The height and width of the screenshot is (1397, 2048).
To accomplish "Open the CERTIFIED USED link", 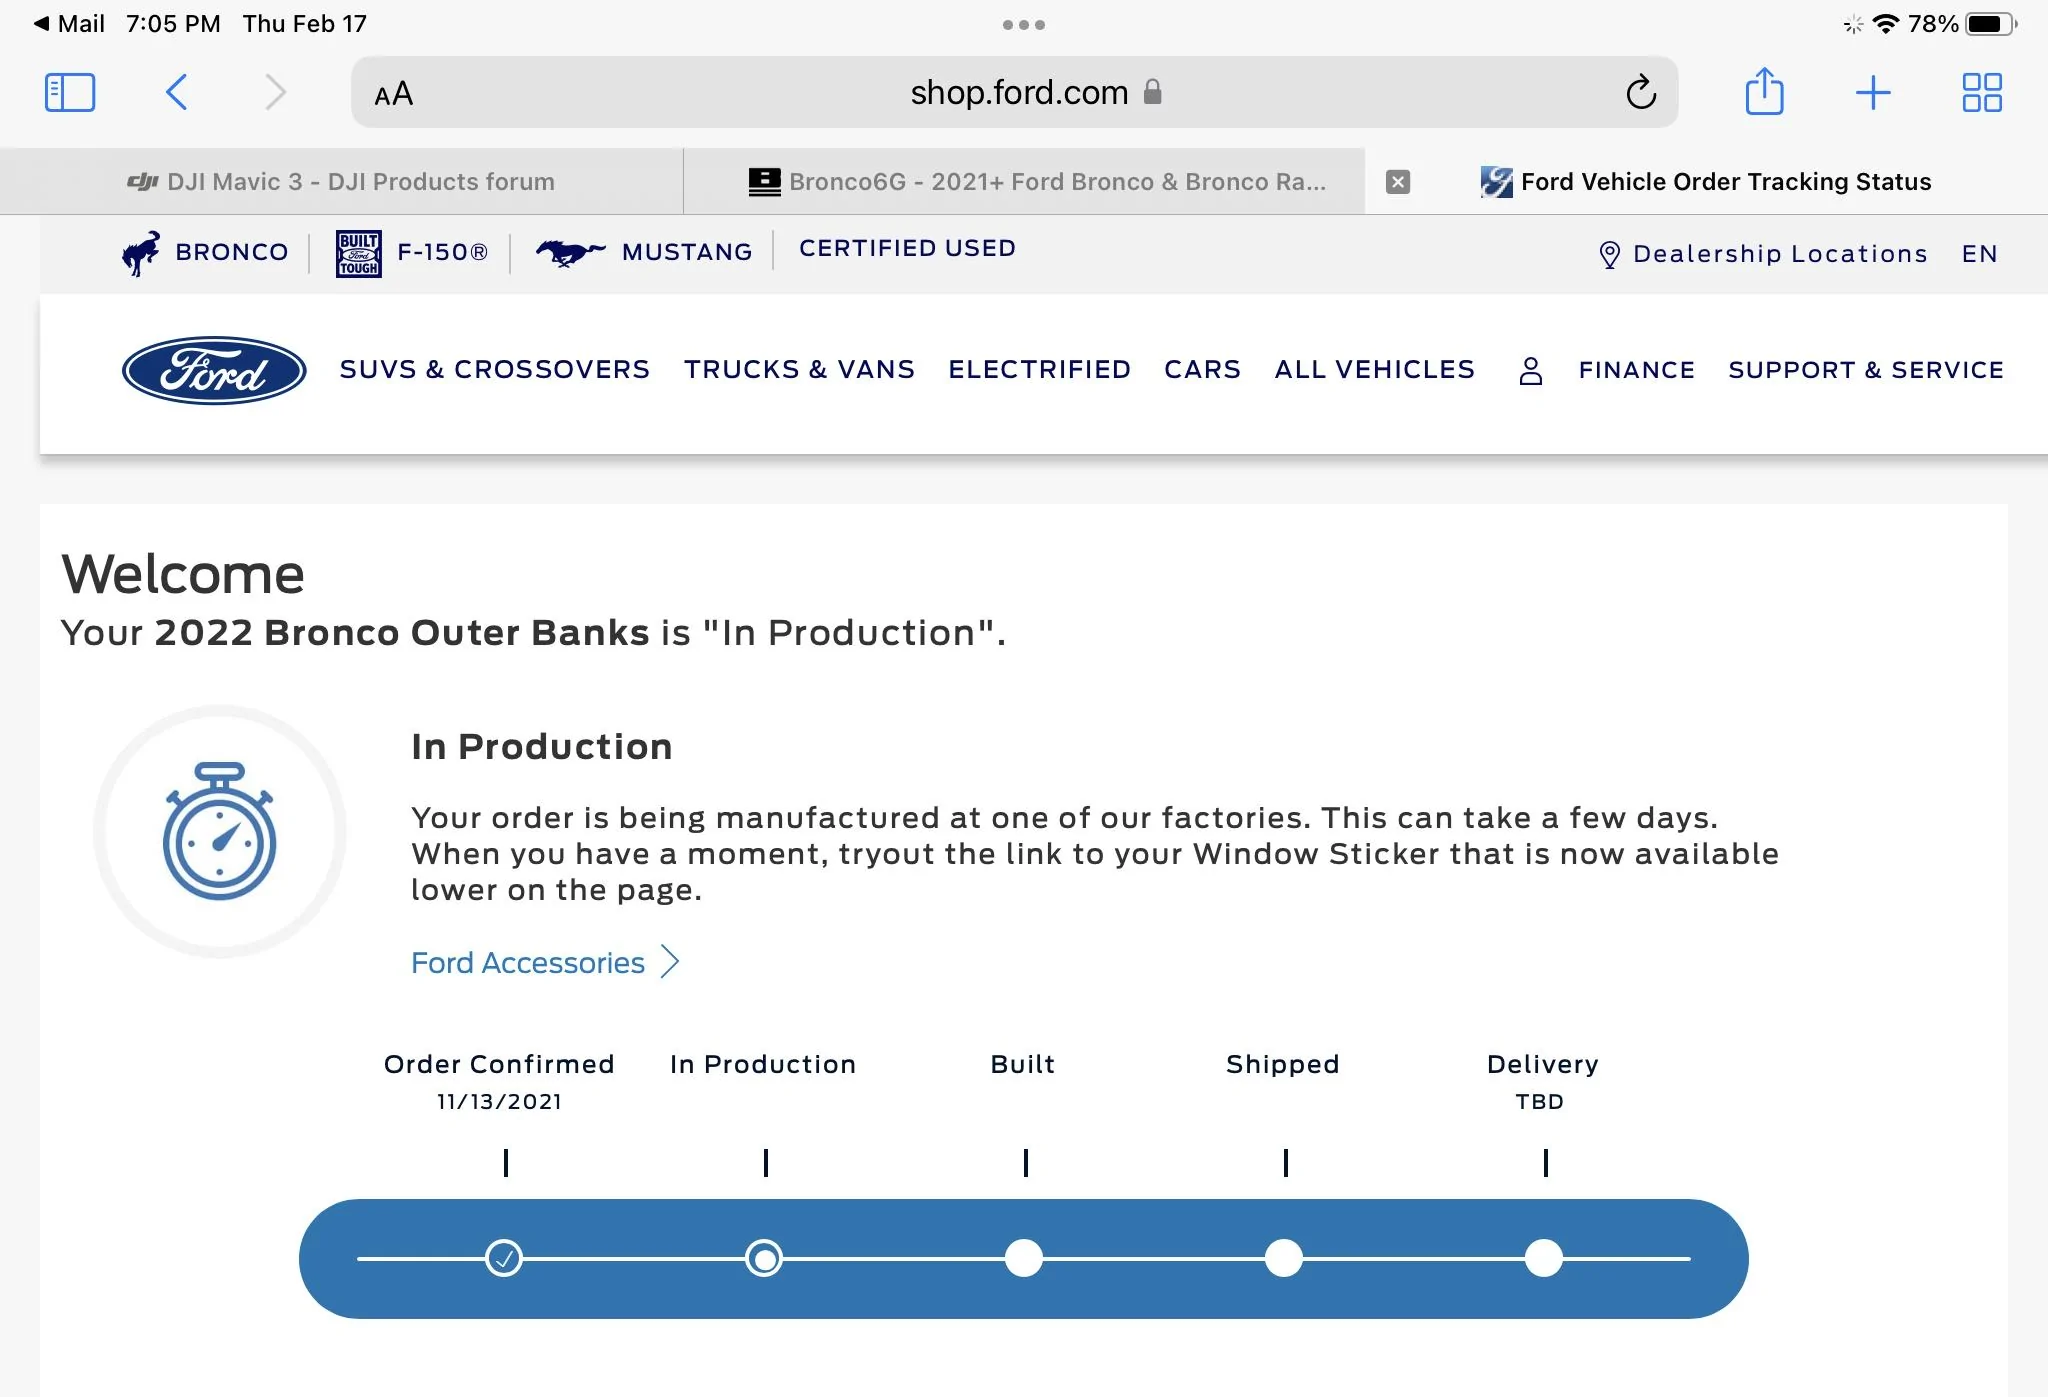I will (907, 248).
